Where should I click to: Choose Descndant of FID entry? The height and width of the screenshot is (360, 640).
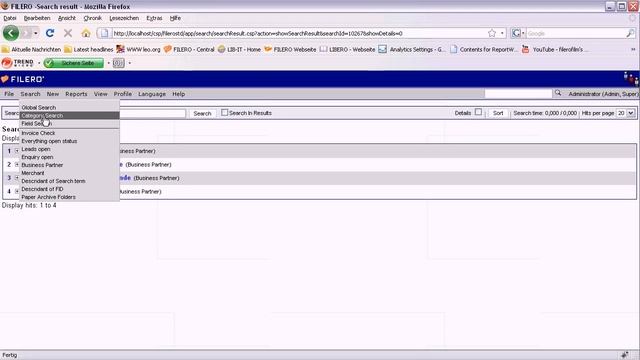(69, 189)
